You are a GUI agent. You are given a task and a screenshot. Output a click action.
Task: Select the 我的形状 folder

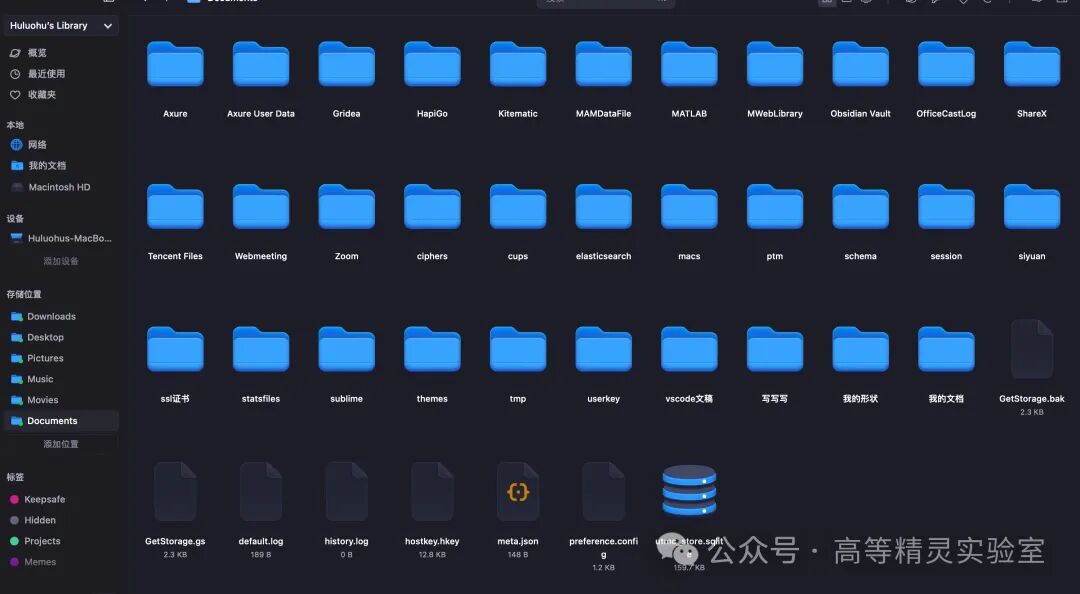[860, 349]
